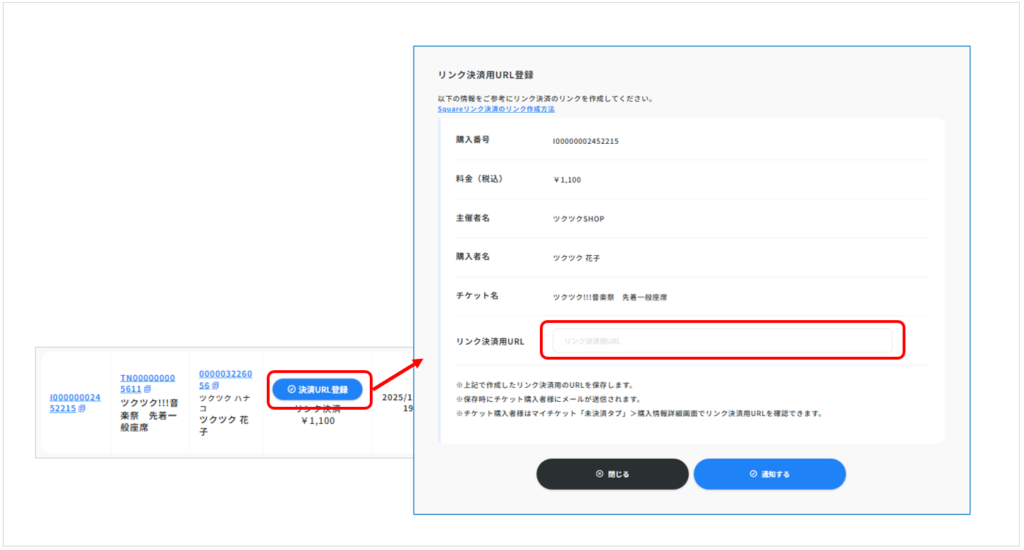Click 購入者名 value ツクツク 花子 in dialog
The width and height of the screenshot is (1024, 550).
point(576,257)
